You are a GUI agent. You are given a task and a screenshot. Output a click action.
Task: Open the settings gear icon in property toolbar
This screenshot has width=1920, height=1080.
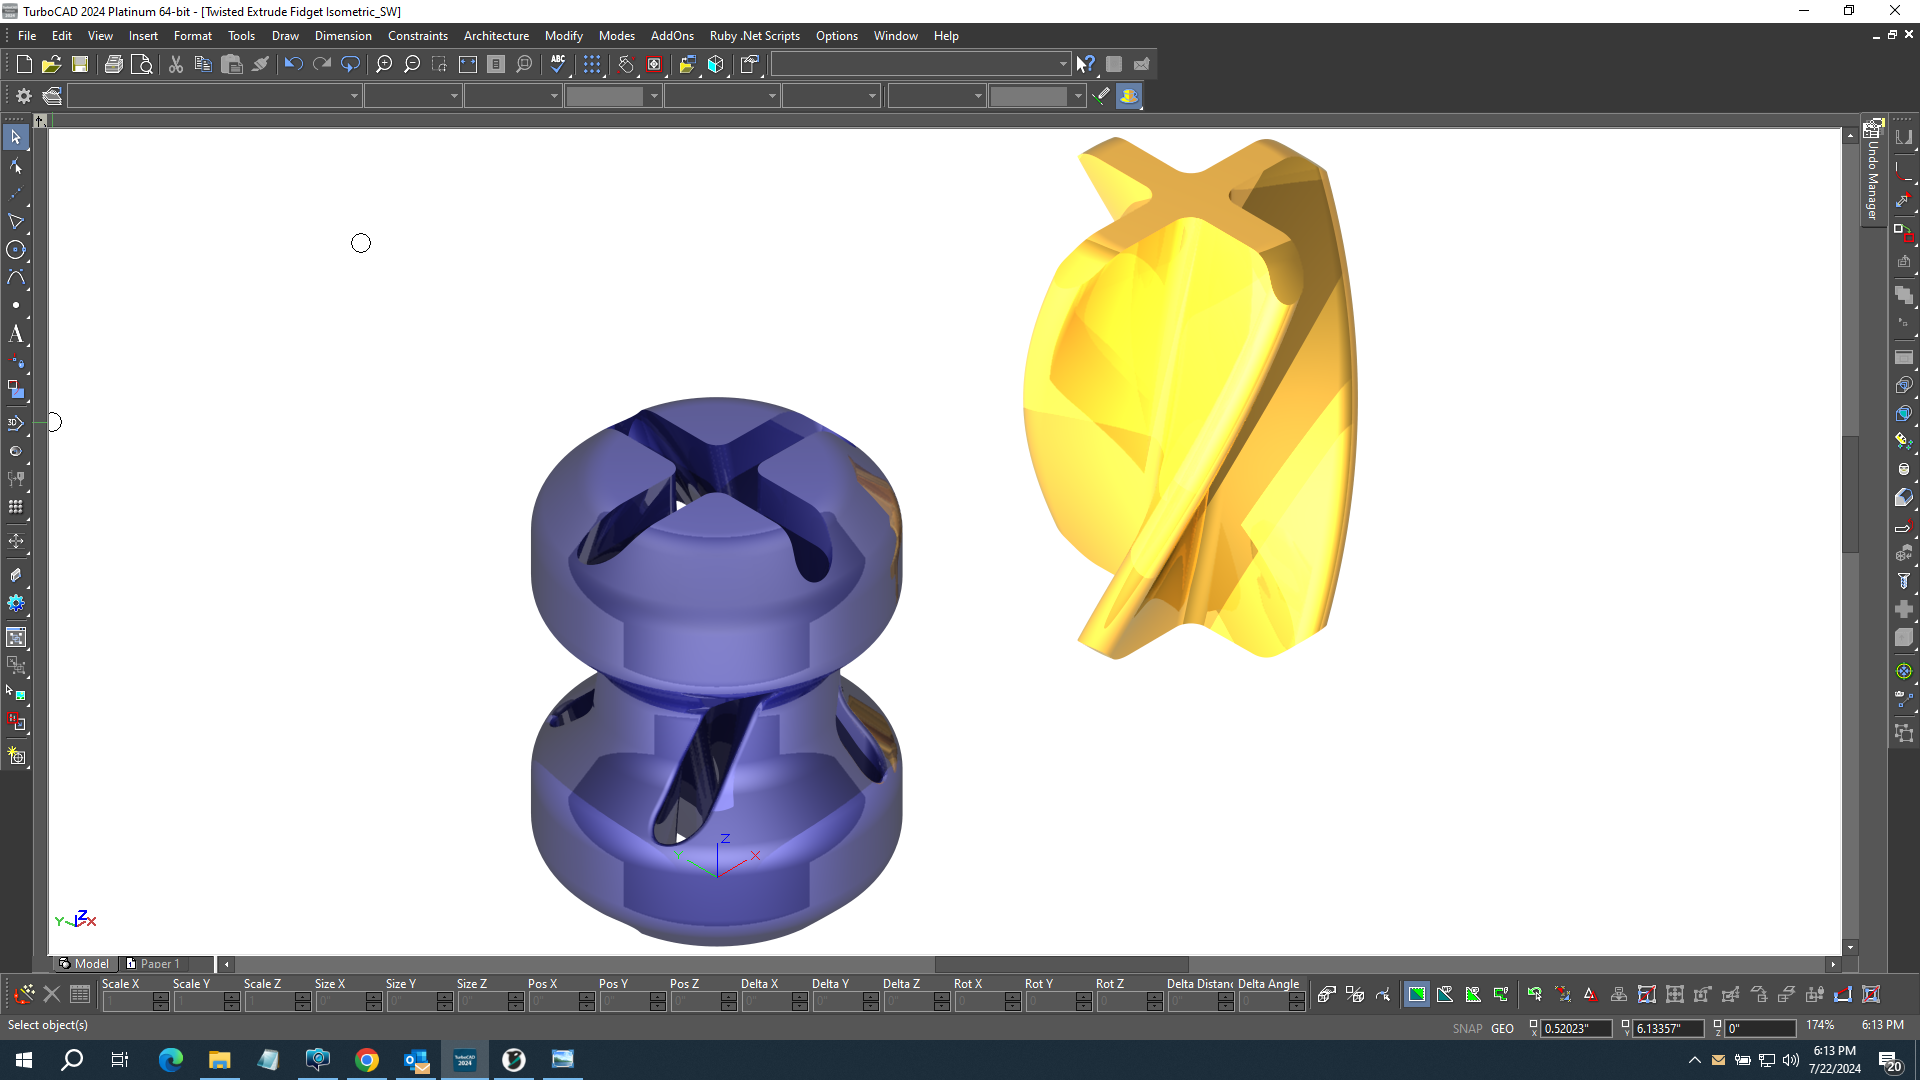(24, 96)
